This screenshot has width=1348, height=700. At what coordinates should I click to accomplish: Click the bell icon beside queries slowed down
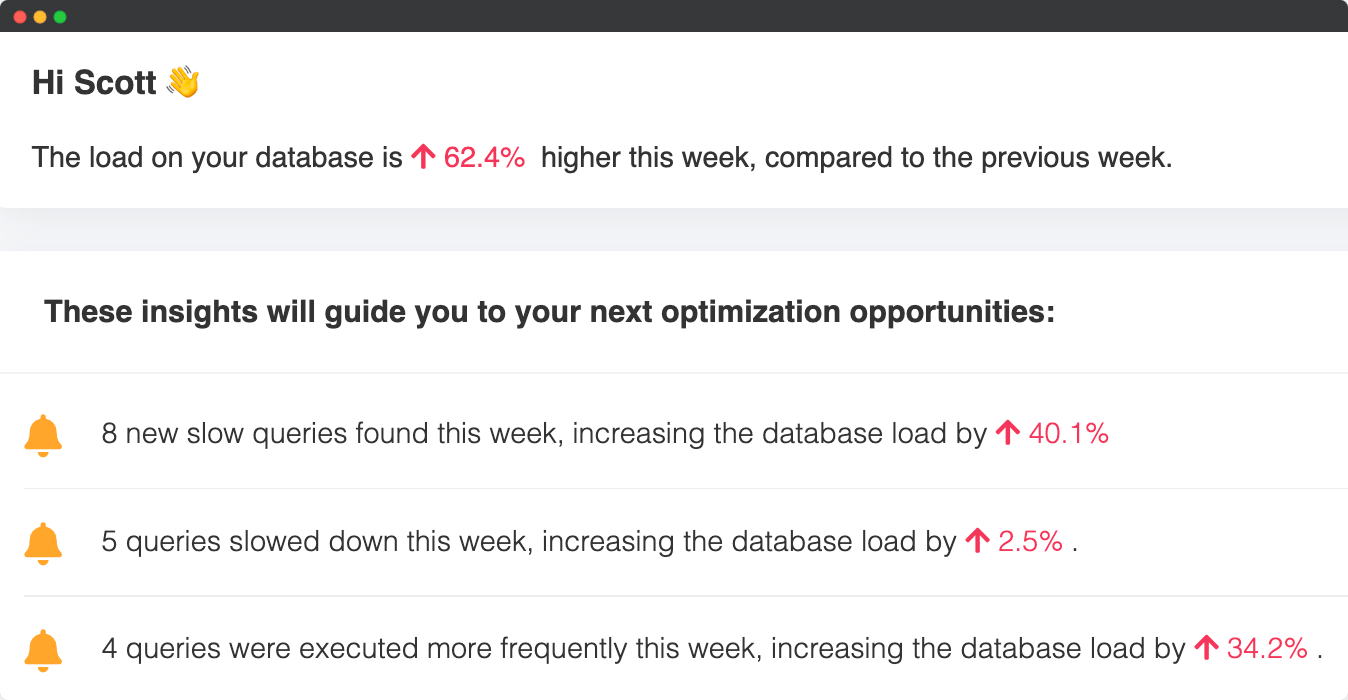click(43, 543)
